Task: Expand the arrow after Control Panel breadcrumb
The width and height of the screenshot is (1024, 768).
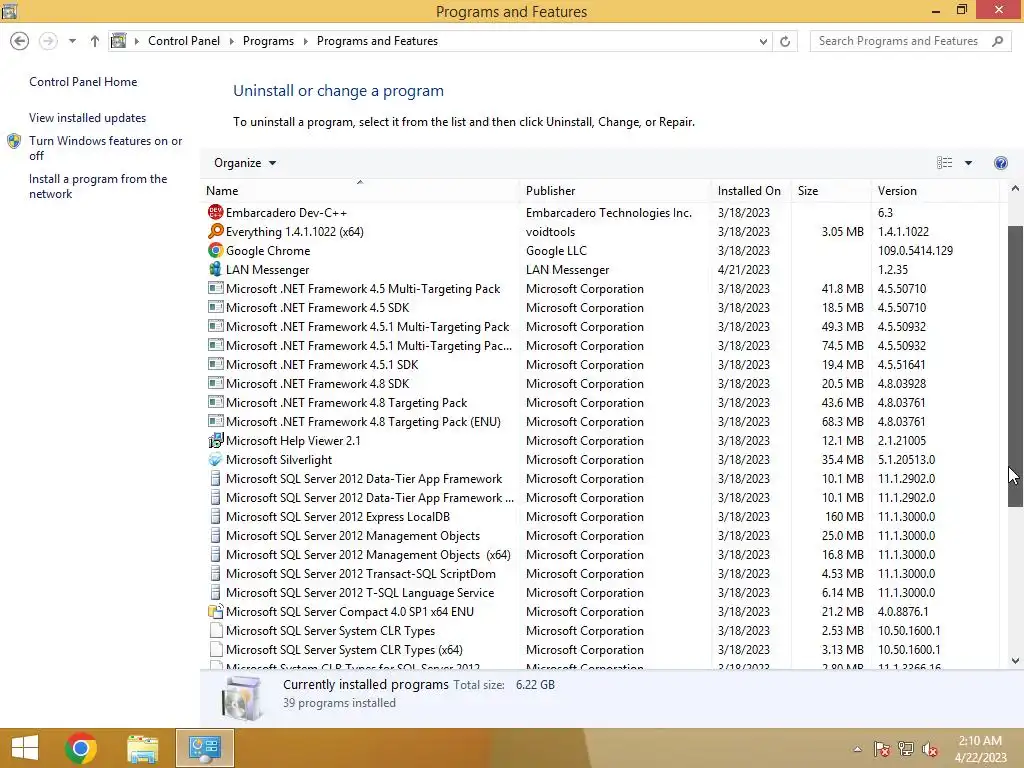Action: point(231,41)
